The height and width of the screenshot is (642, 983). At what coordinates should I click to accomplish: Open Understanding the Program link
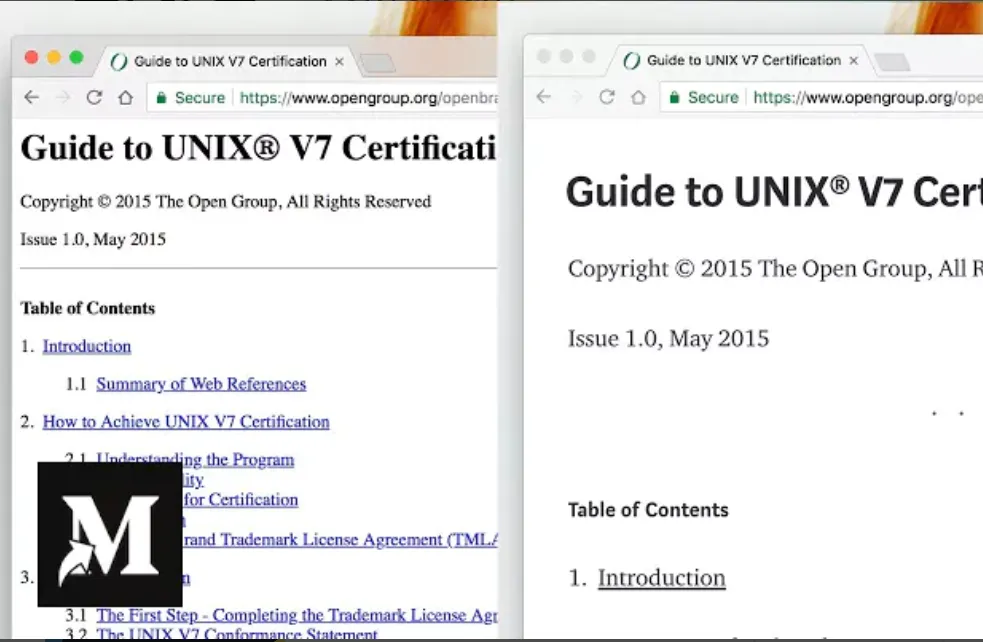(195, 459)
